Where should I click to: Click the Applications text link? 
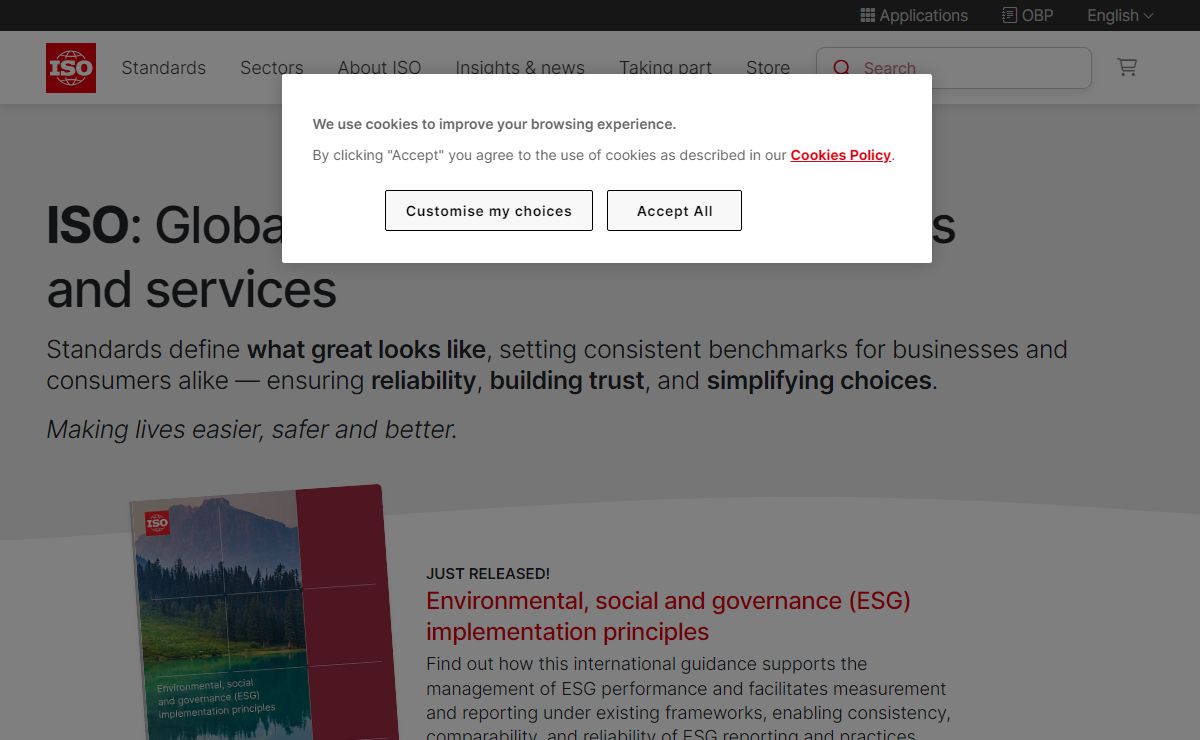923,15
